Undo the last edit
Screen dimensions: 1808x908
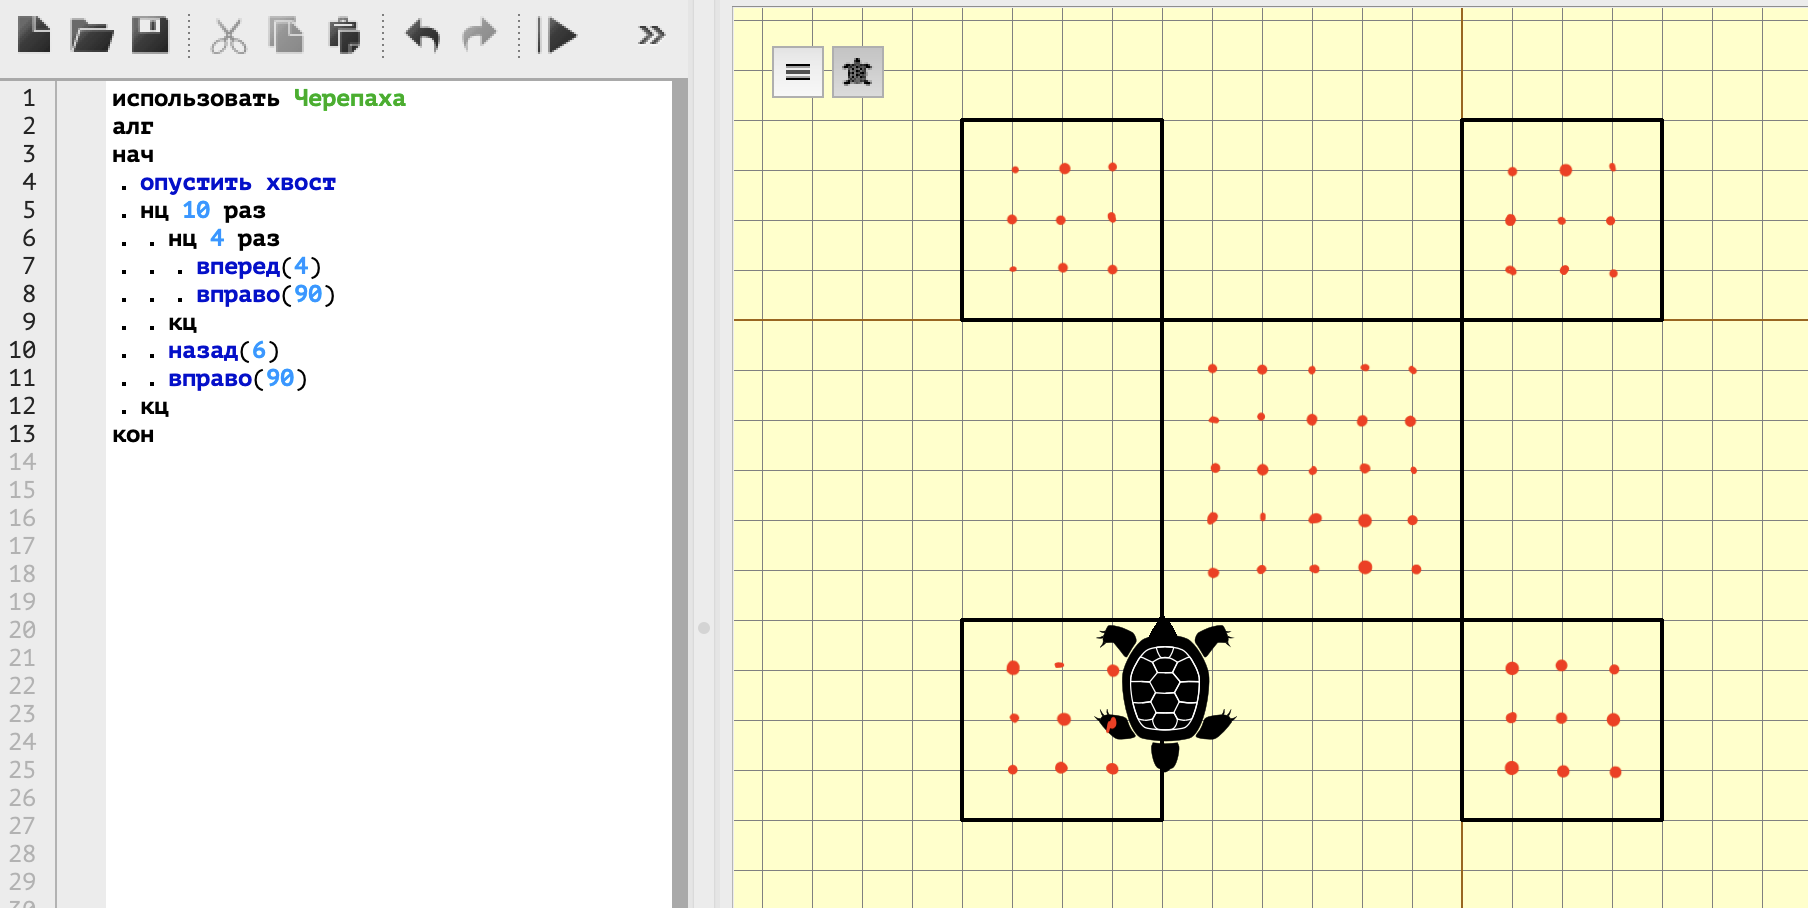pyautogui.click(x=423, y=36)
